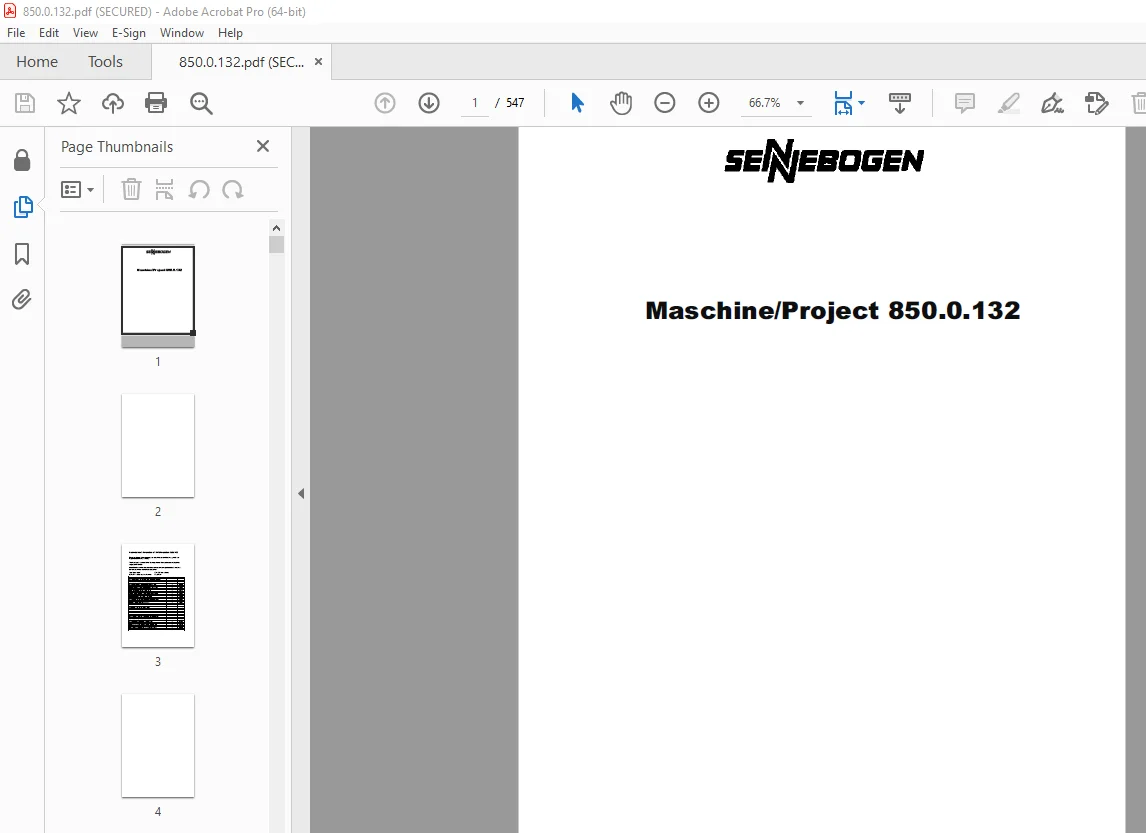Switch to the Tools tab
The height and width of the screenshot is (833, 1146).
(105, 62)
